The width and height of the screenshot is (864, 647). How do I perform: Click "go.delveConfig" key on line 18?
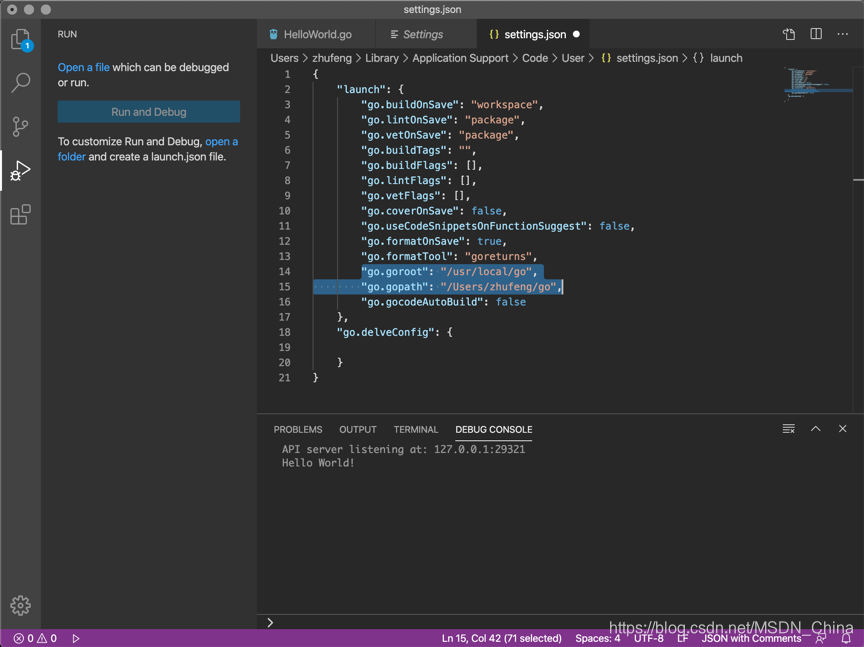(x=386, y=332)
